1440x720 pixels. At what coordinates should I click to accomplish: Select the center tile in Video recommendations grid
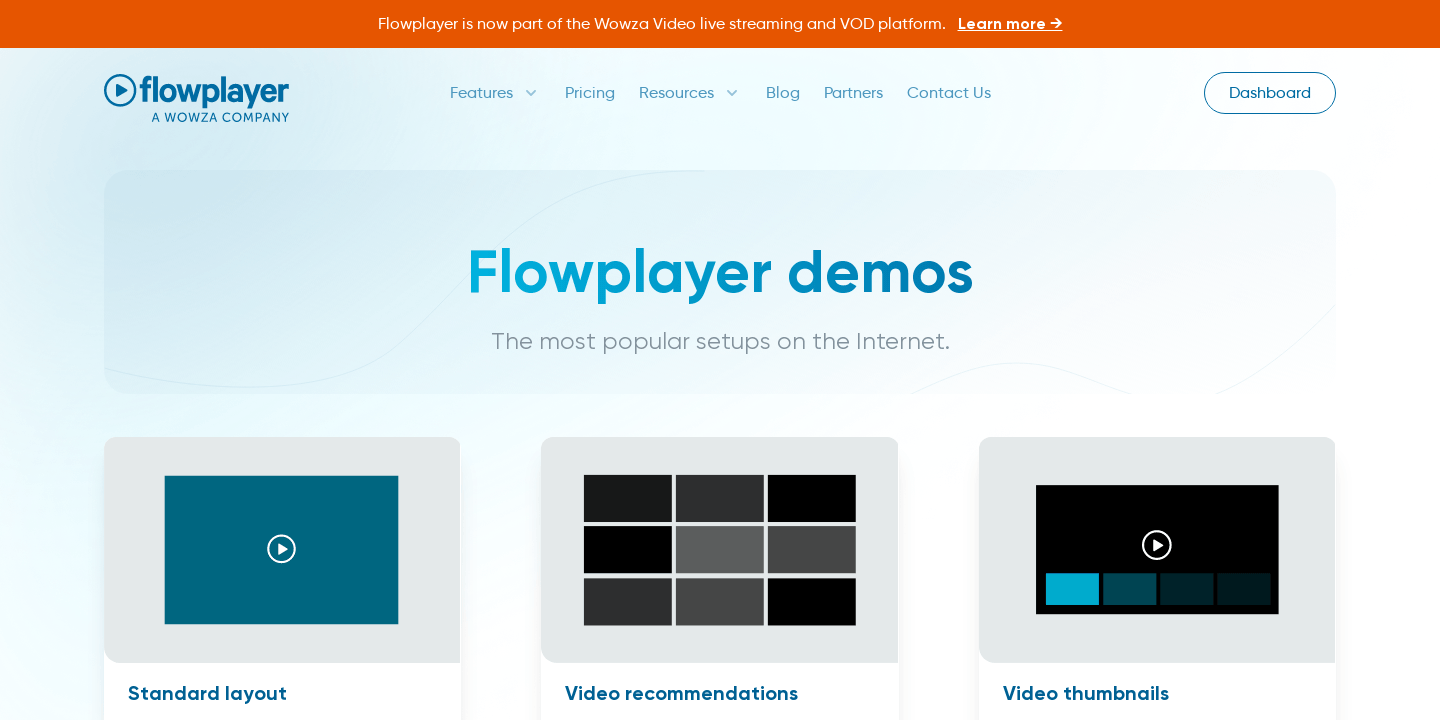tap(719, 549)
